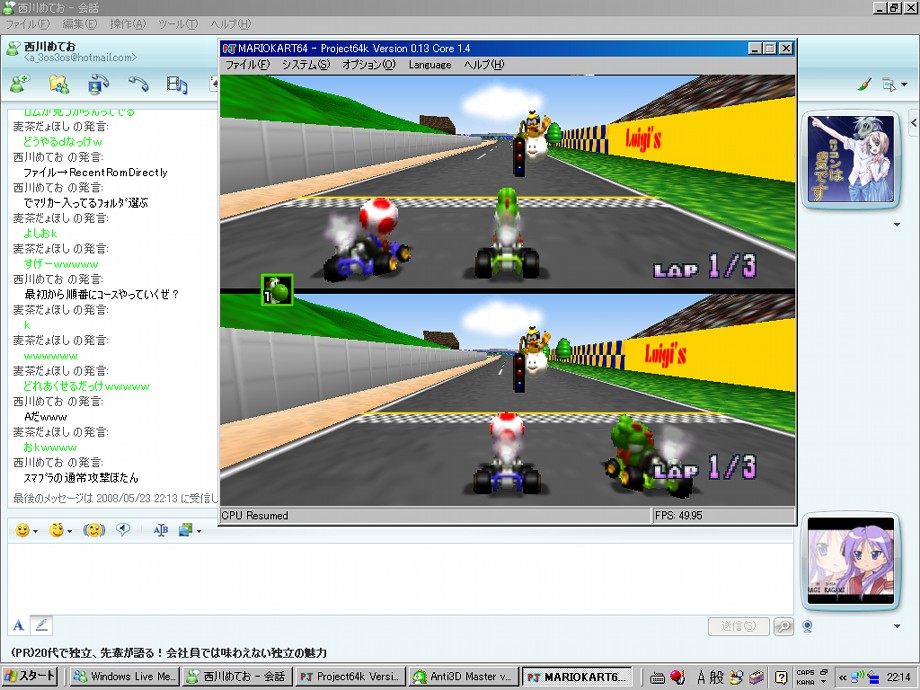Click the 送信(S) send button
Screen dimensions: 920x690
(x=738, y=626)
